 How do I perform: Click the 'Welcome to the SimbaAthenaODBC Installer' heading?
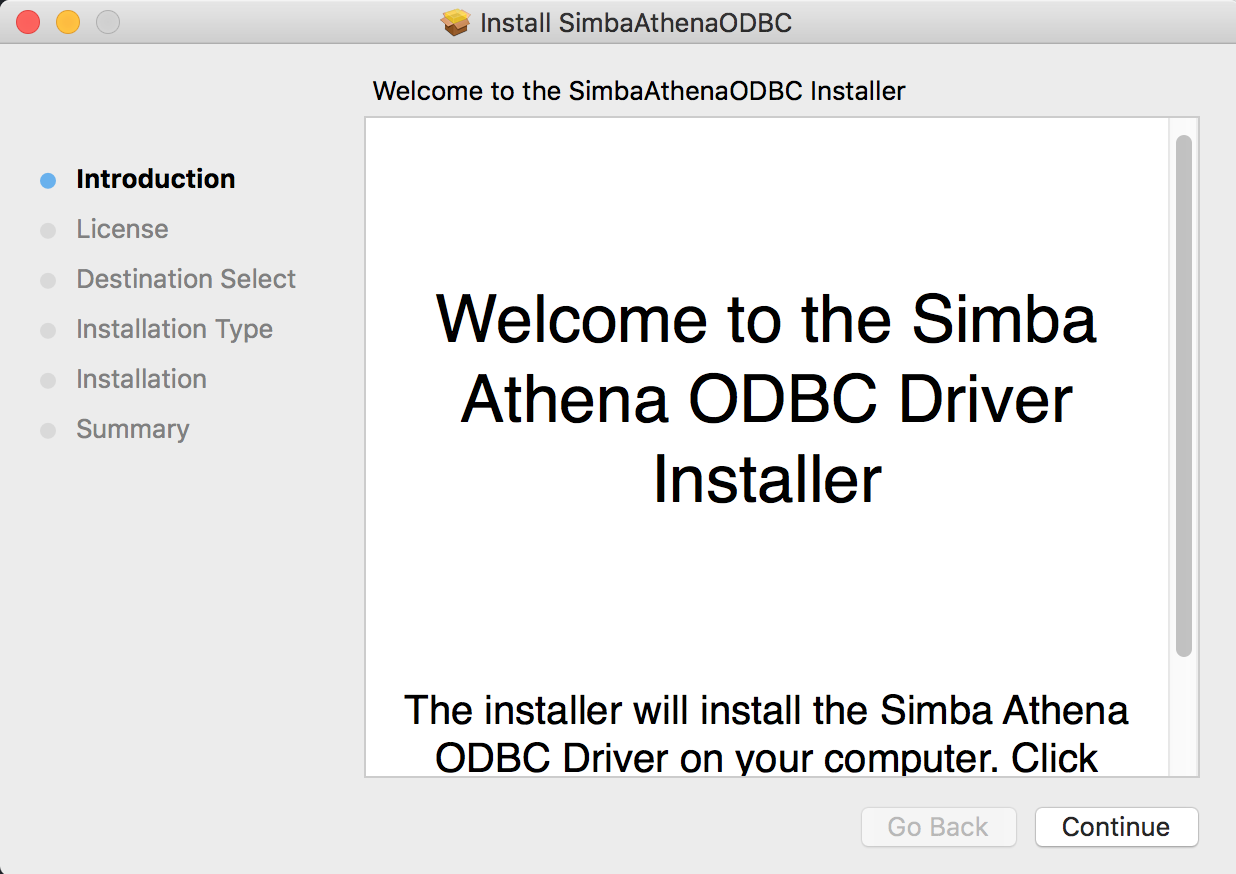coord(639,91)
